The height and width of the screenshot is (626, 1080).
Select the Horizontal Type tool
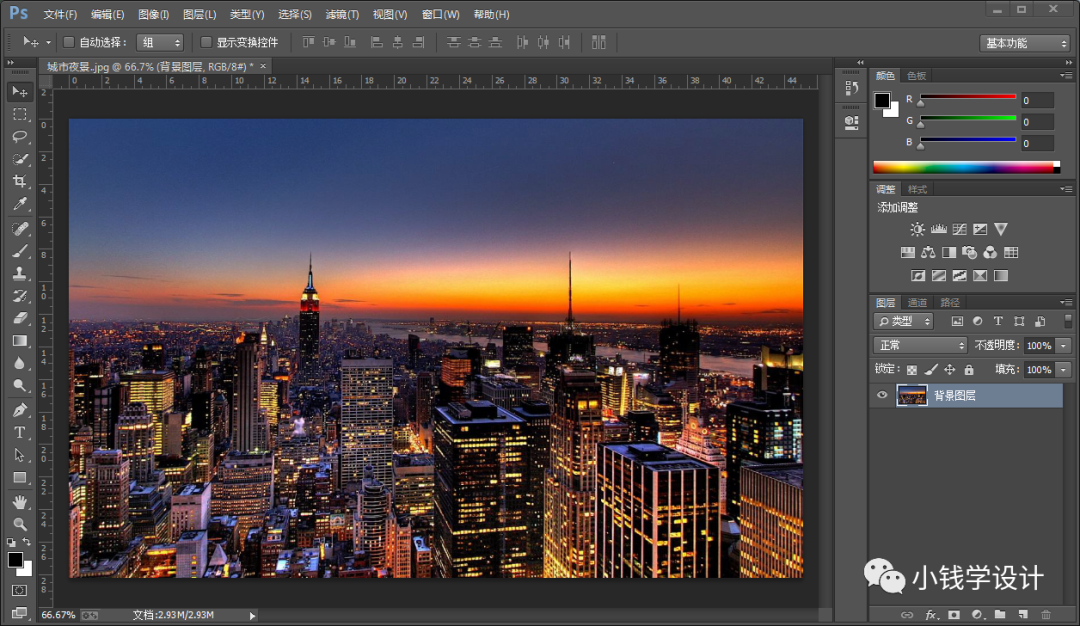pyautogui.click(x=20, y=432)
